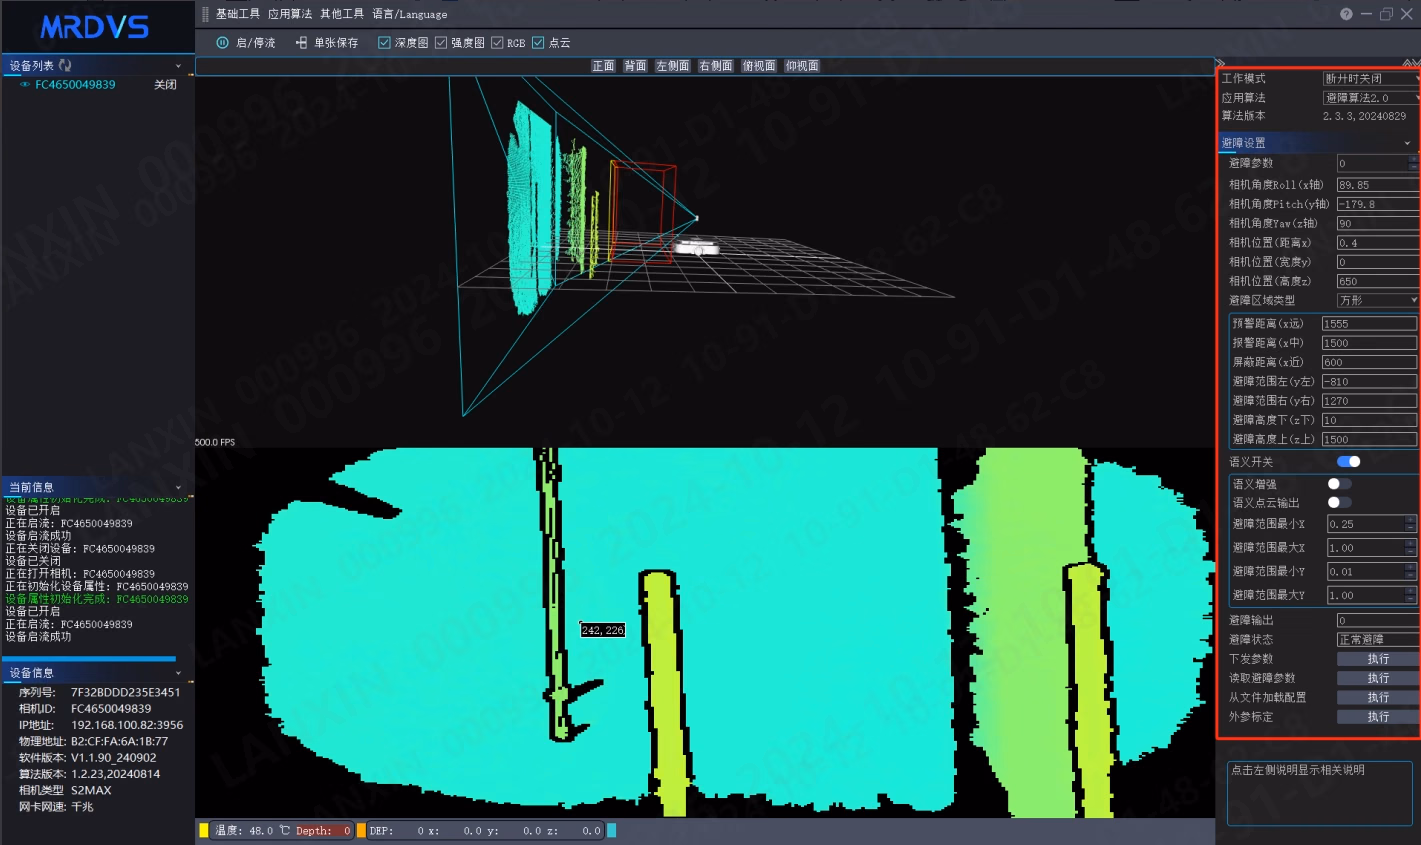Screen dimensions: 1421x845
Task: Open the 基础工具 menu
Action: coord(238,14)
